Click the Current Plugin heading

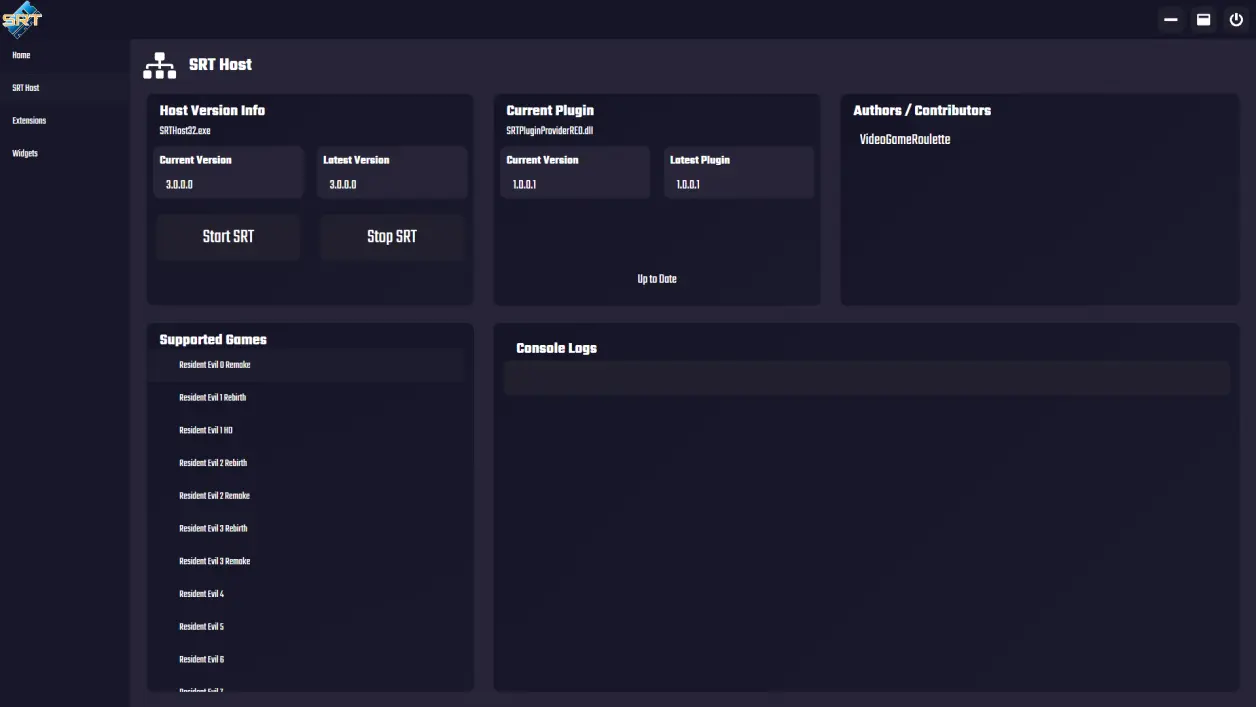tap(550, 111)
